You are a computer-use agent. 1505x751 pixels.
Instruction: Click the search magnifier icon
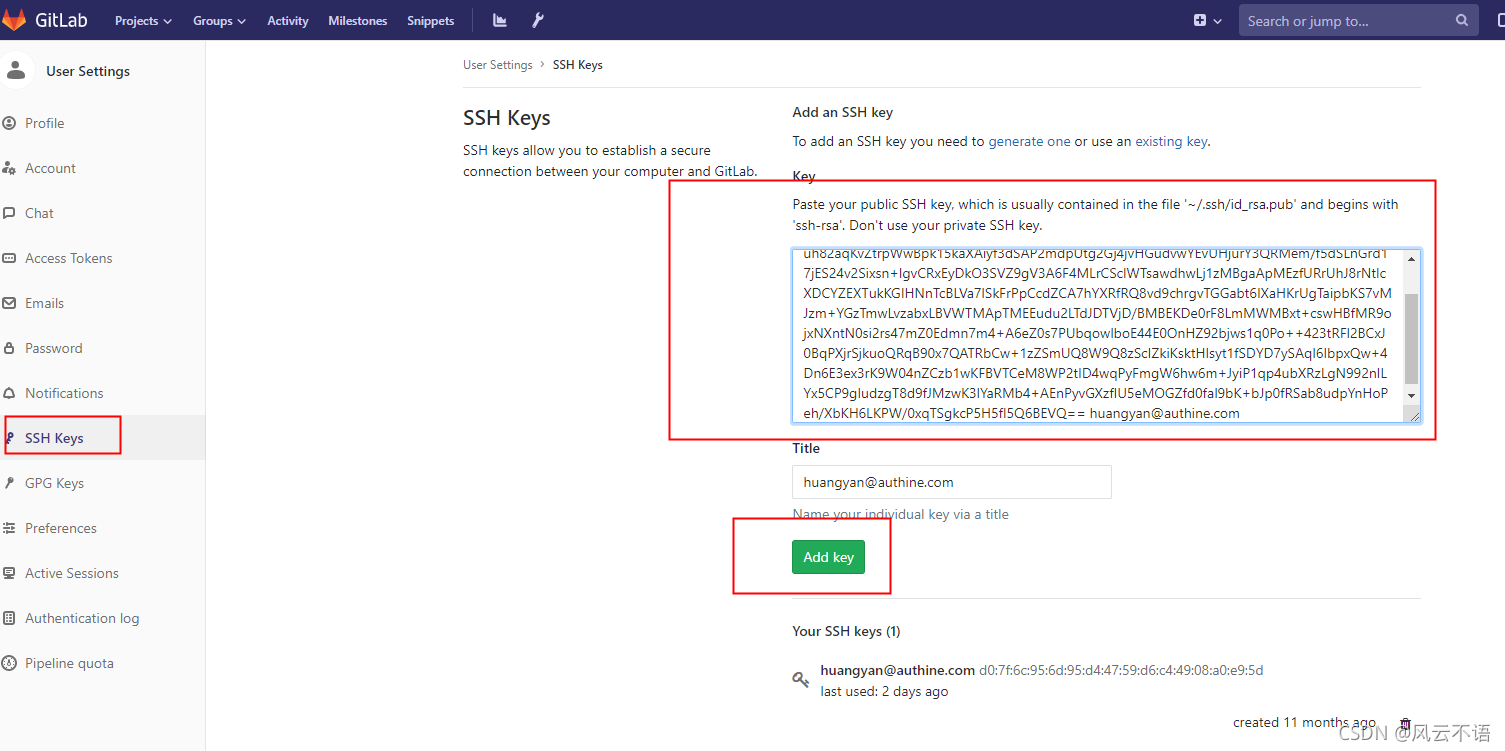1462,19
